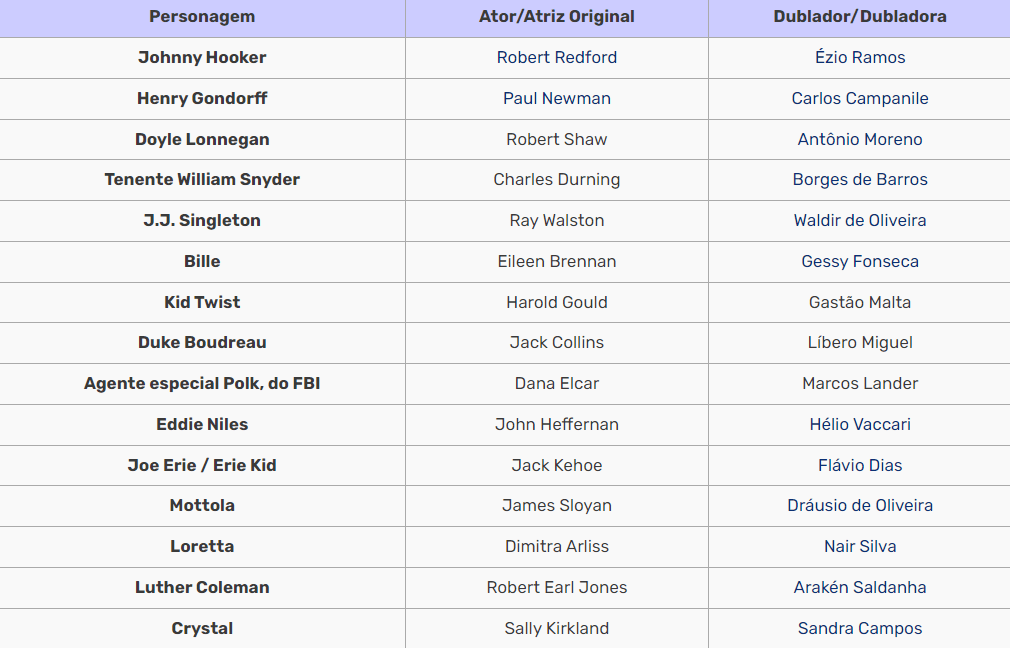Click the Dublador/Dubladora column header
The height and width of the screenshot is (648, 1010).
pyautogui.click(x=860, y=17)
